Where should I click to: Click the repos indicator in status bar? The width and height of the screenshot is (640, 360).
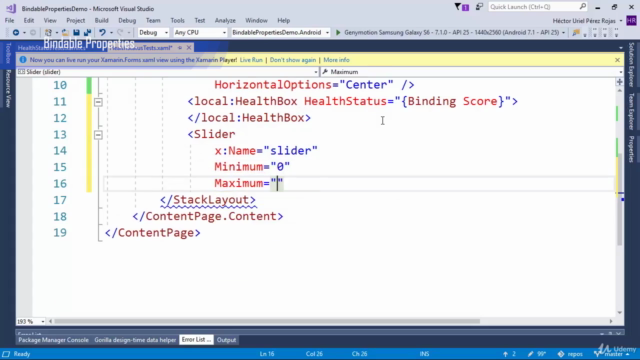pyautogui.click(x=570, y=354)
